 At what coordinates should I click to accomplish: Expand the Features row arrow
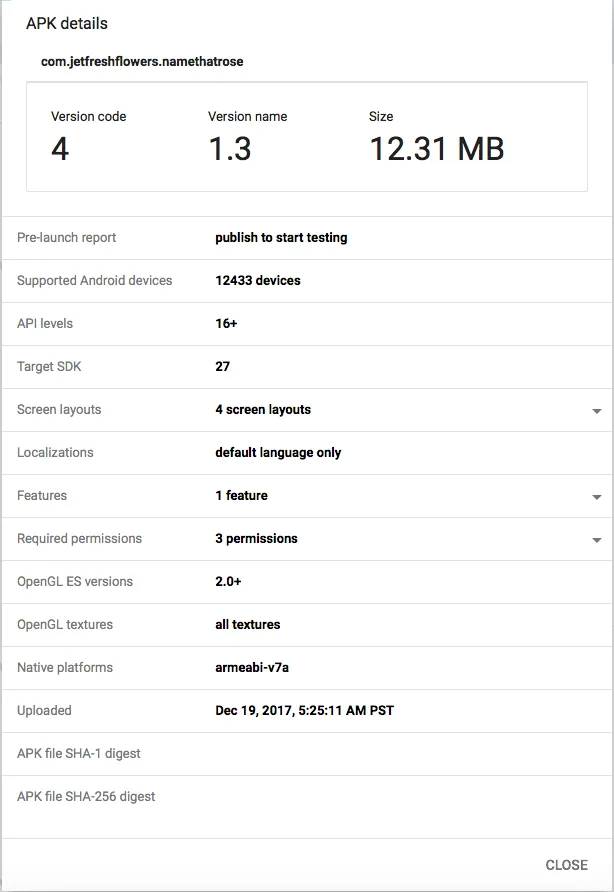pyautogui.click(x=597, y=497)
